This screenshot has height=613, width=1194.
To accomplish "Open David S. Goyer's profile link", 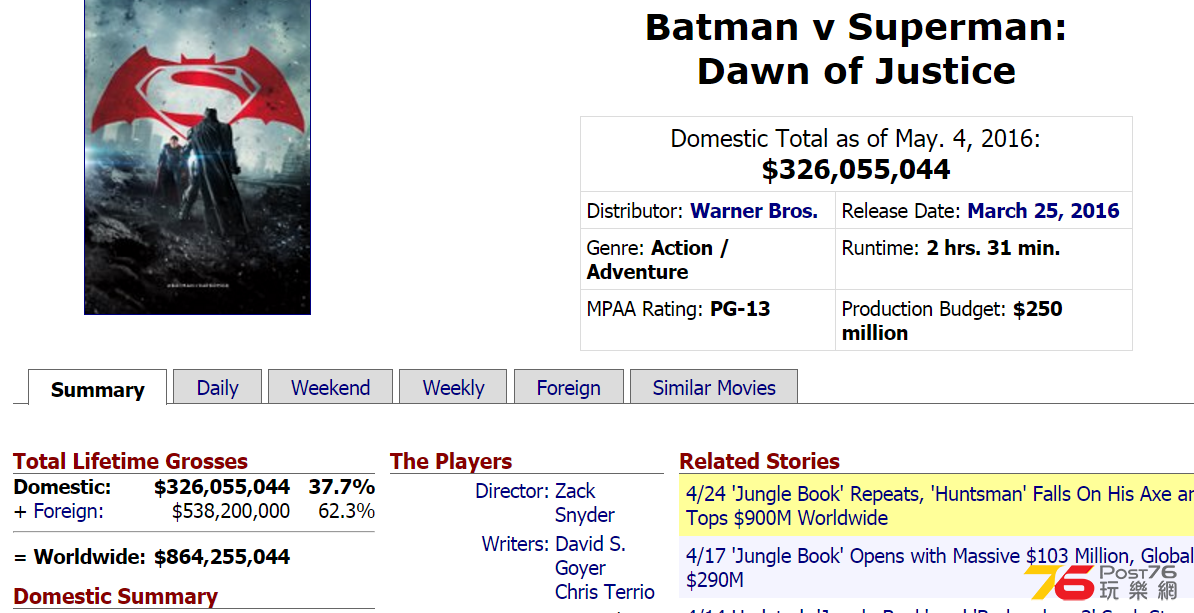I will [x=591, y=556].
